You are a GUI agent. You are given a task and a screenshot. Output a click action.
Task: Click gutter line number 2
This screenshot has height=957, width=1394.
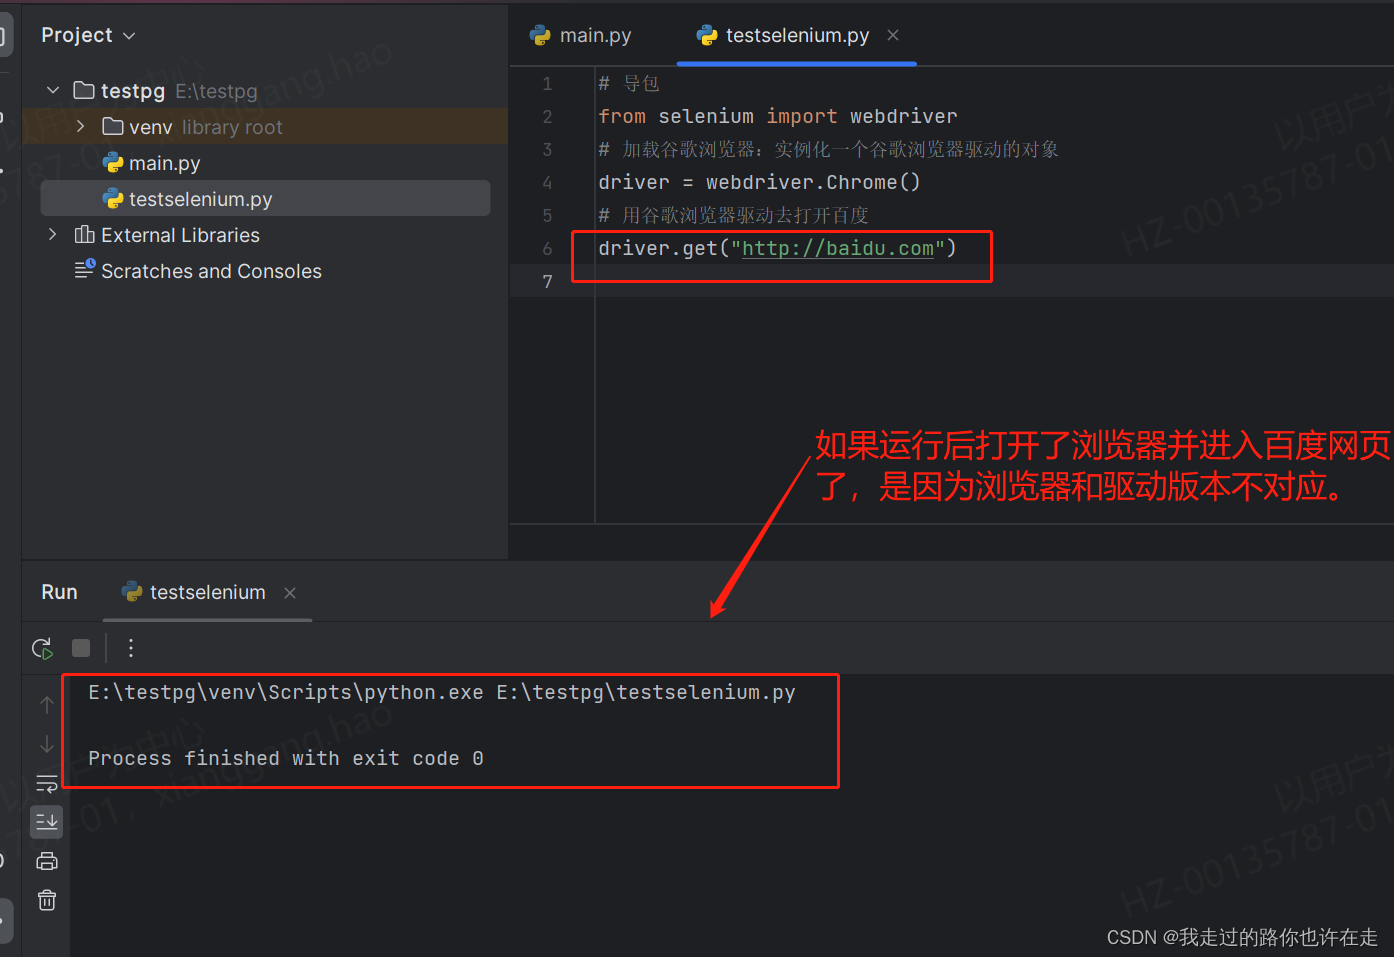tap(547, 117)
